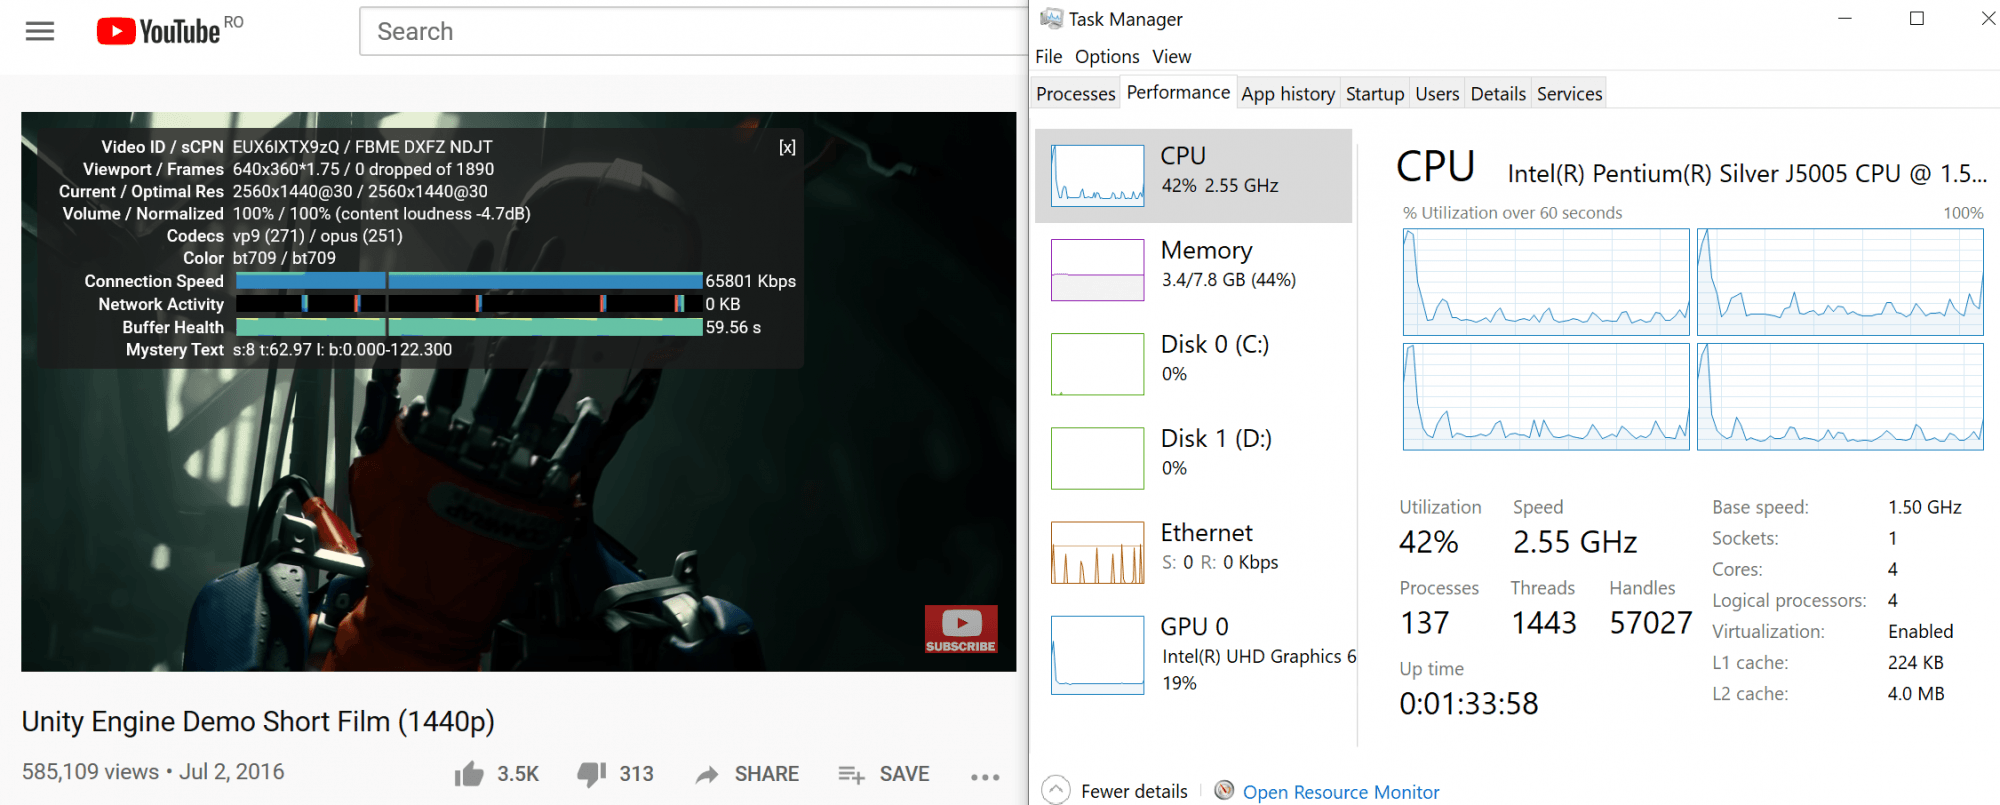Viewport: 2000px width, 805px height.
Task: Click the Fewer details text button
Action: (1134, 791)
